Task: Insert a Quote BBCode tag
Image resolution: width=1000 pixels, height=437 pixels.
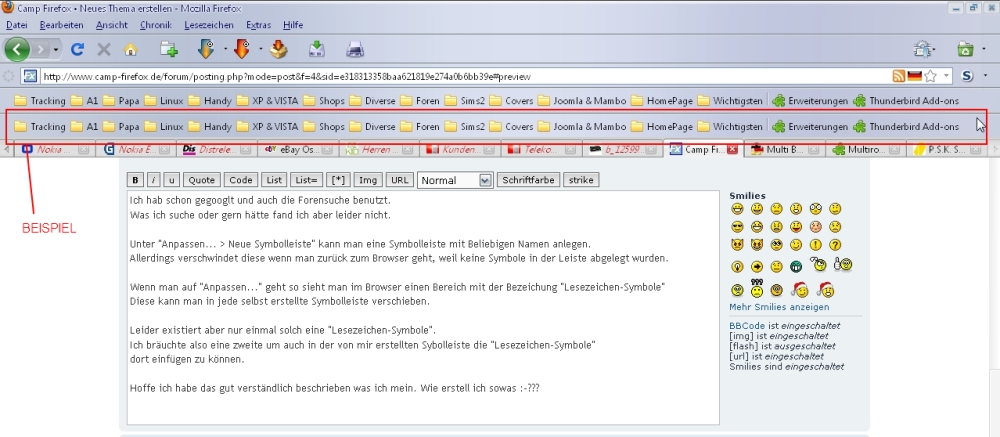Action: (x=202, y=181)
